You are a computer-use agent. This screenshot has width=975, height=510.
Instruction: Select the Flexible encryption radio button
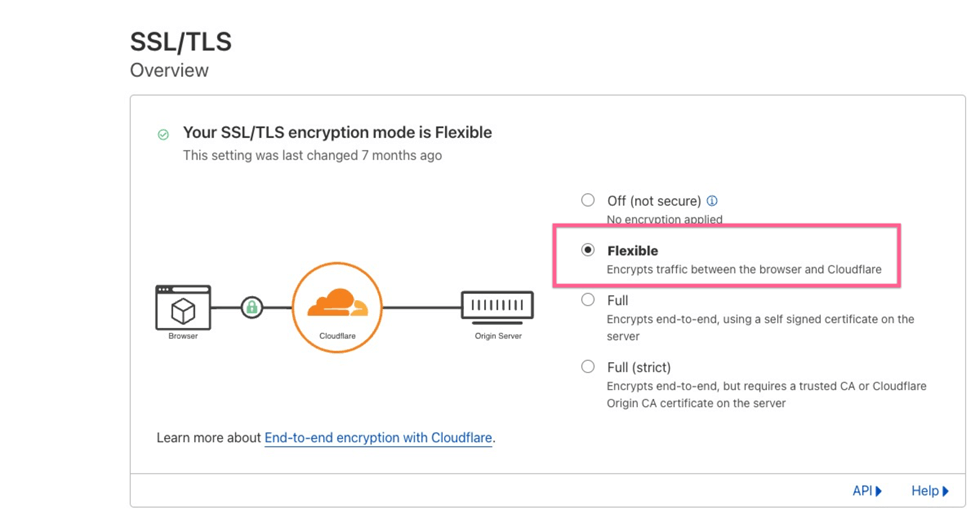588,250
